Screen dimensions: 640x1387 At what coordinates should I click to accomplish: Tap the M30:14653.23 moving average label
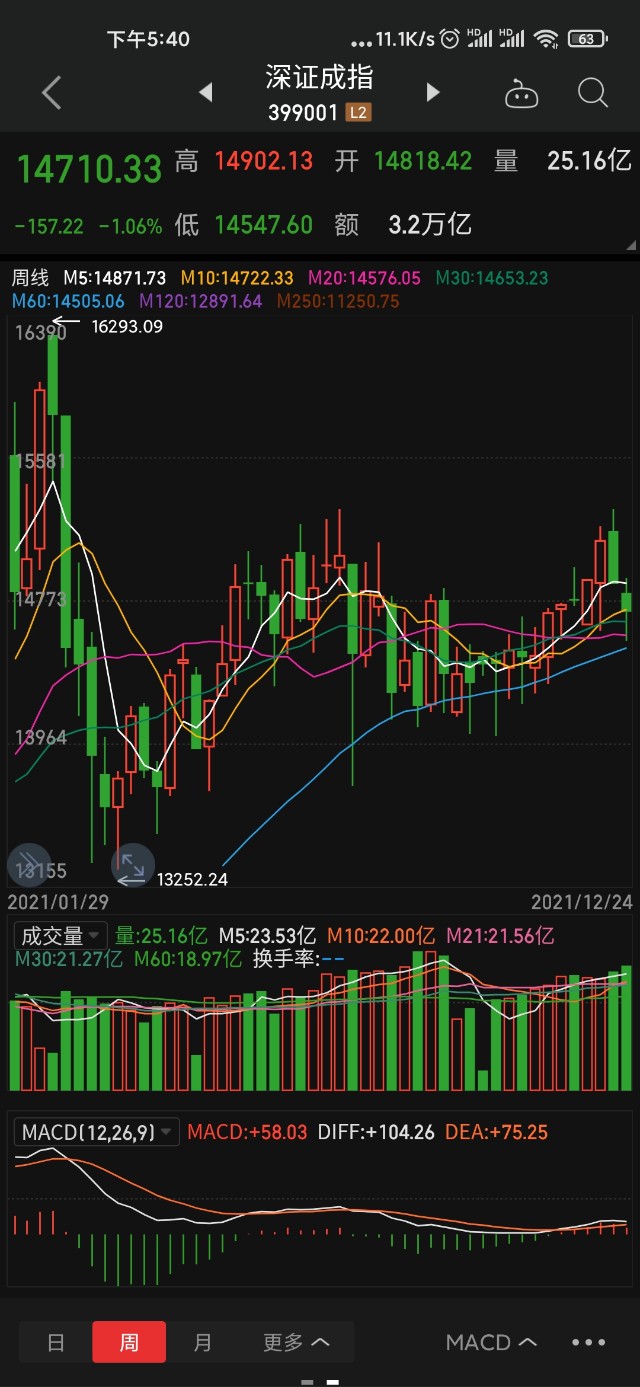click(492, 277)
